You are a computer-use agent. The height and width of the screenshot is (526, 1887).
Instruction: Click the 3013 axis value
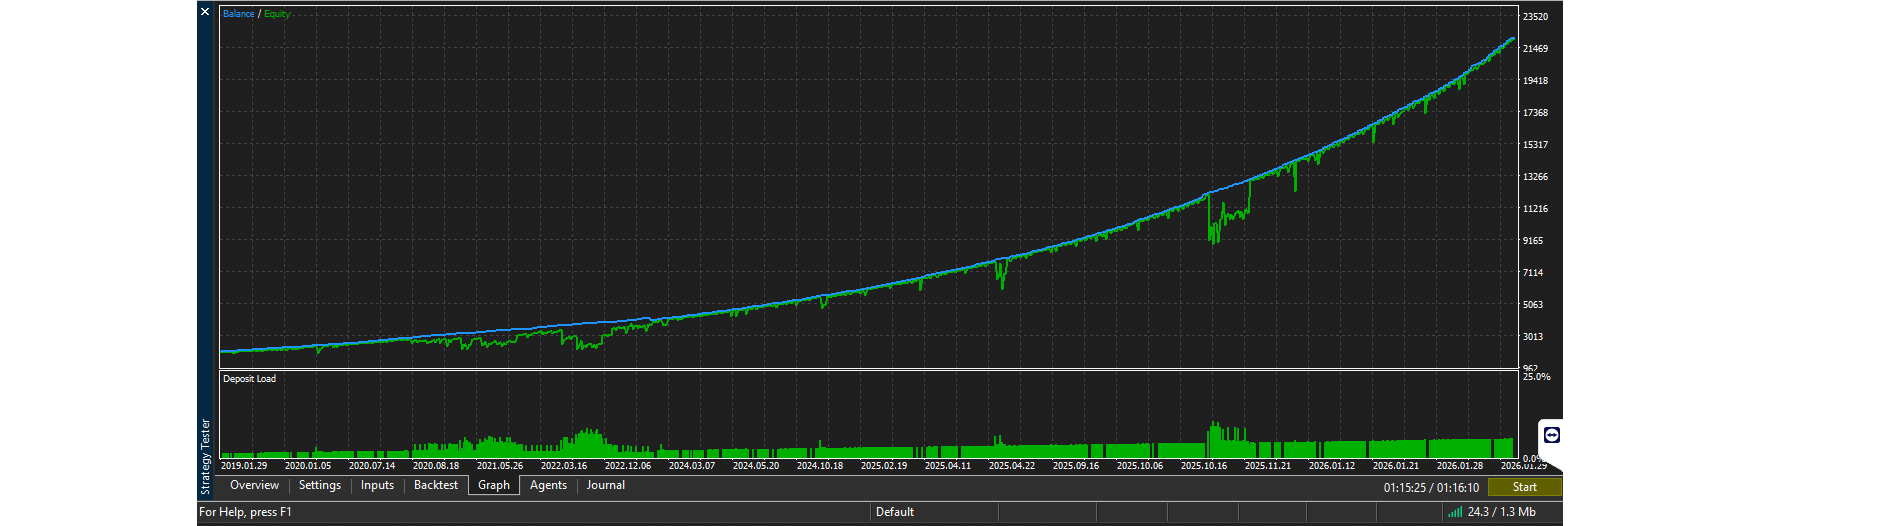tap(1533, 337)
